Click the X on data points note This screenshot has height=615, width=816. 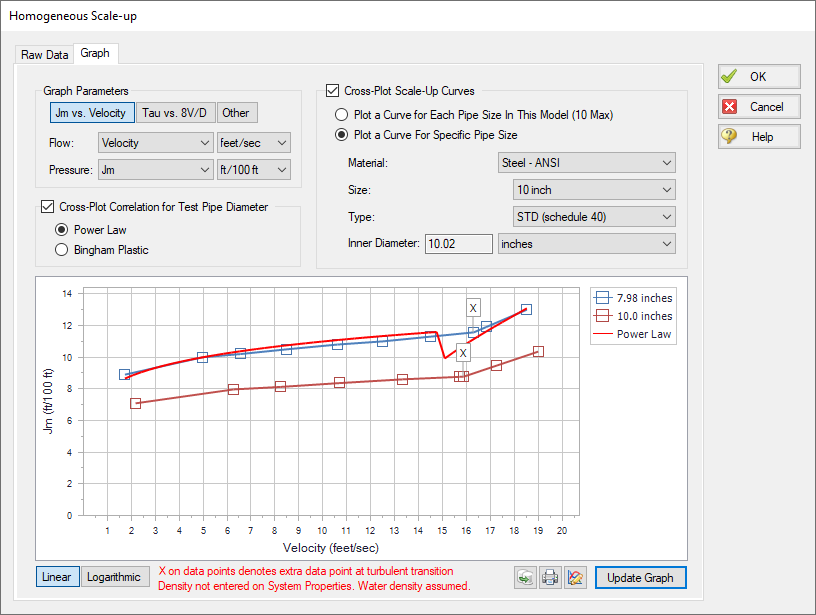pyautogui.click(x=305, y=571)
